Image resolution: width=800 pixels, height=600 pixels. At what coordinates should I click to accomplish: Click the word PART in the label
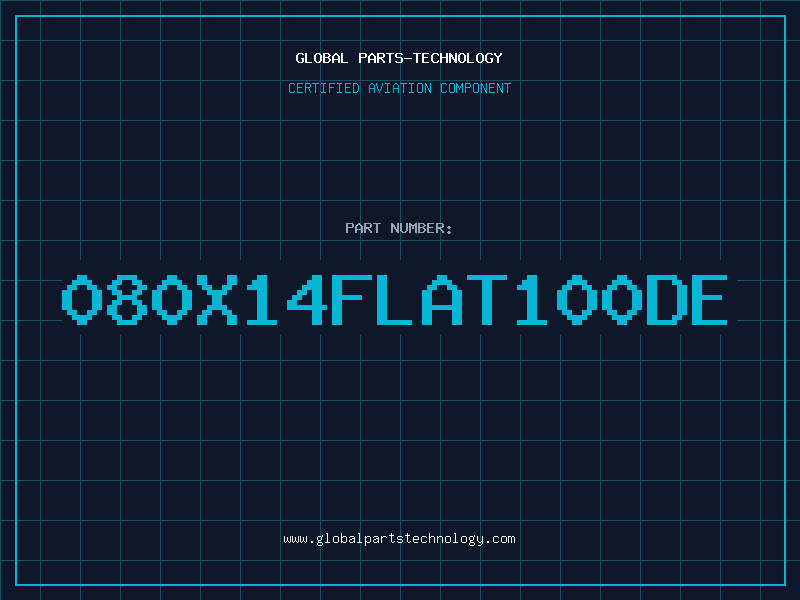pyautogui.click(x=363, y=228)
